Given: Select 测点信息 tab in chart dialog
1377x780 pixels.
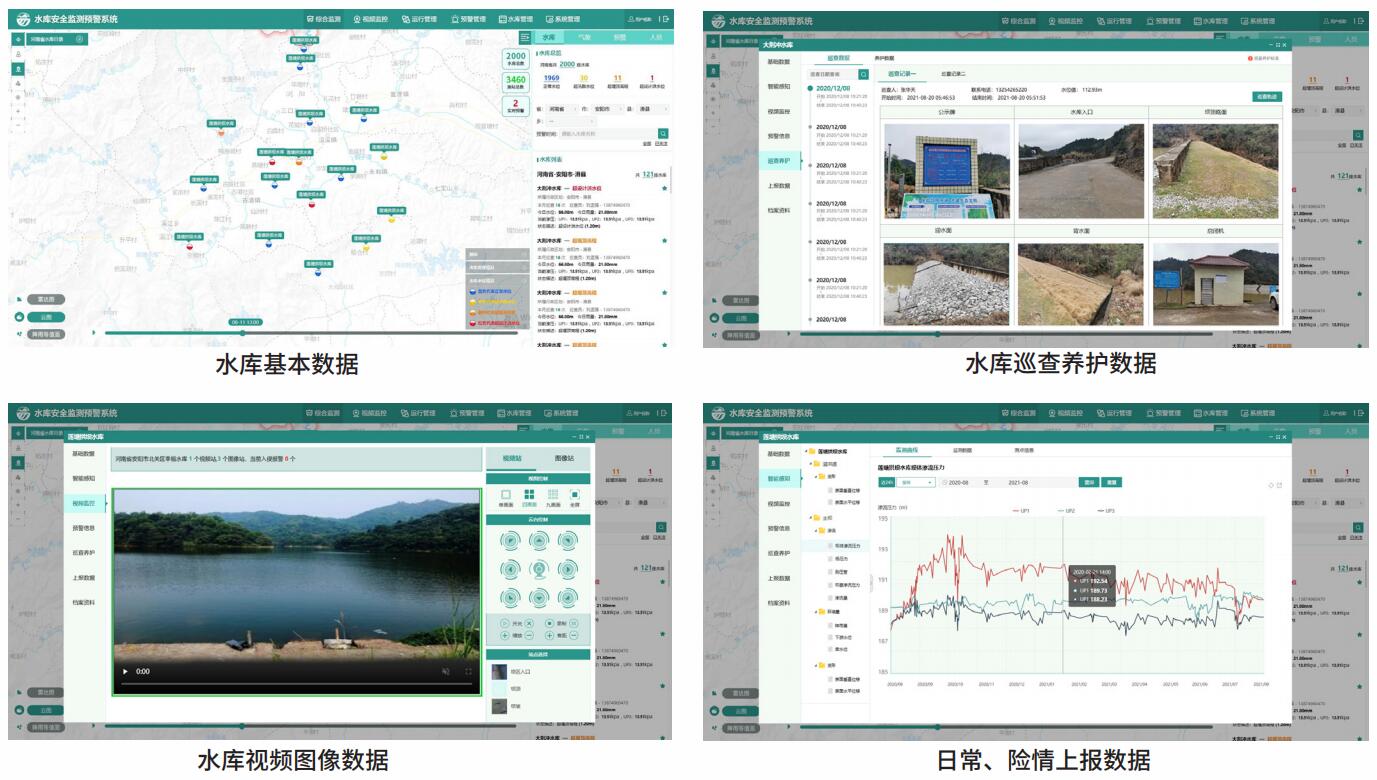Looking at the screenshot, I should point(1024,450).
